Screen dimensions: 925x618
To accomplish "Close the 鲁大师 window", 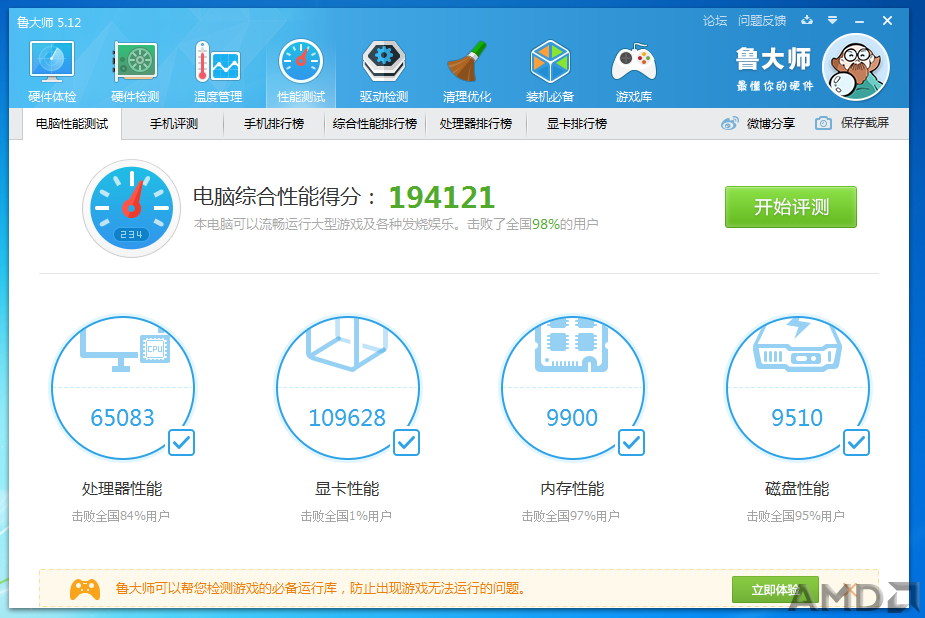I will 887,21.
